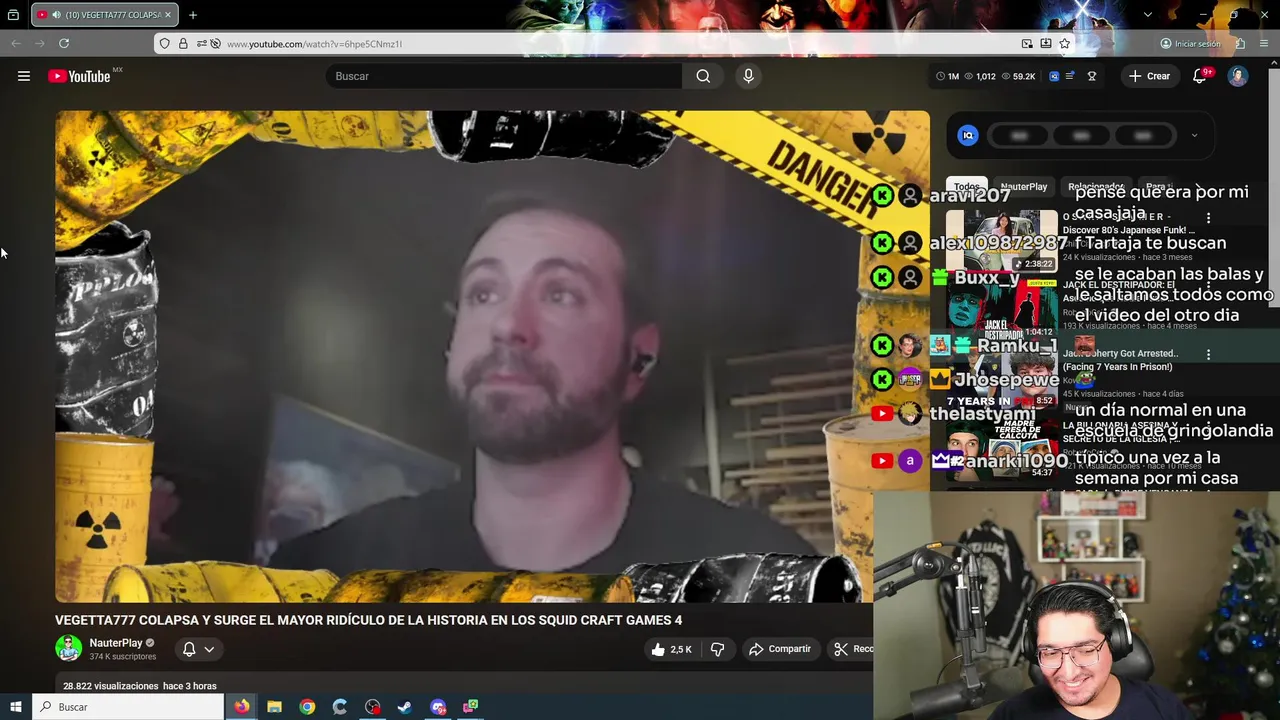
Task: Open the NauterPlay channel avatar
Action: coord(68,648)
